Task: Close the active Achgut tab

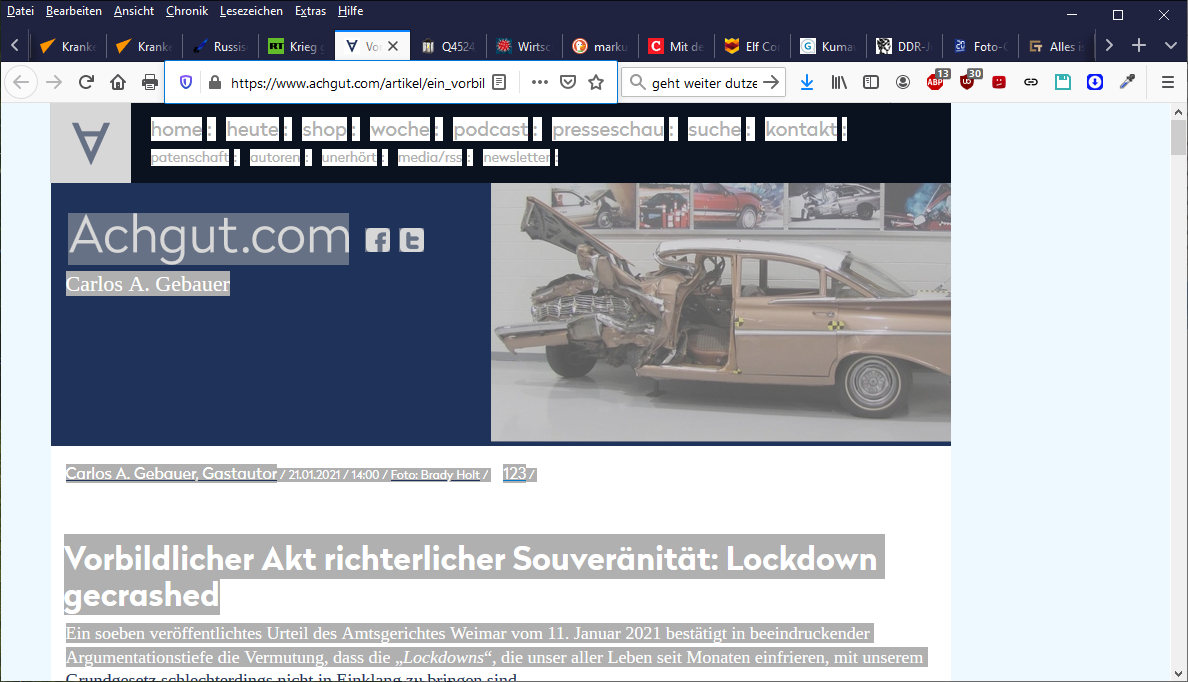Action: [393, 46]
